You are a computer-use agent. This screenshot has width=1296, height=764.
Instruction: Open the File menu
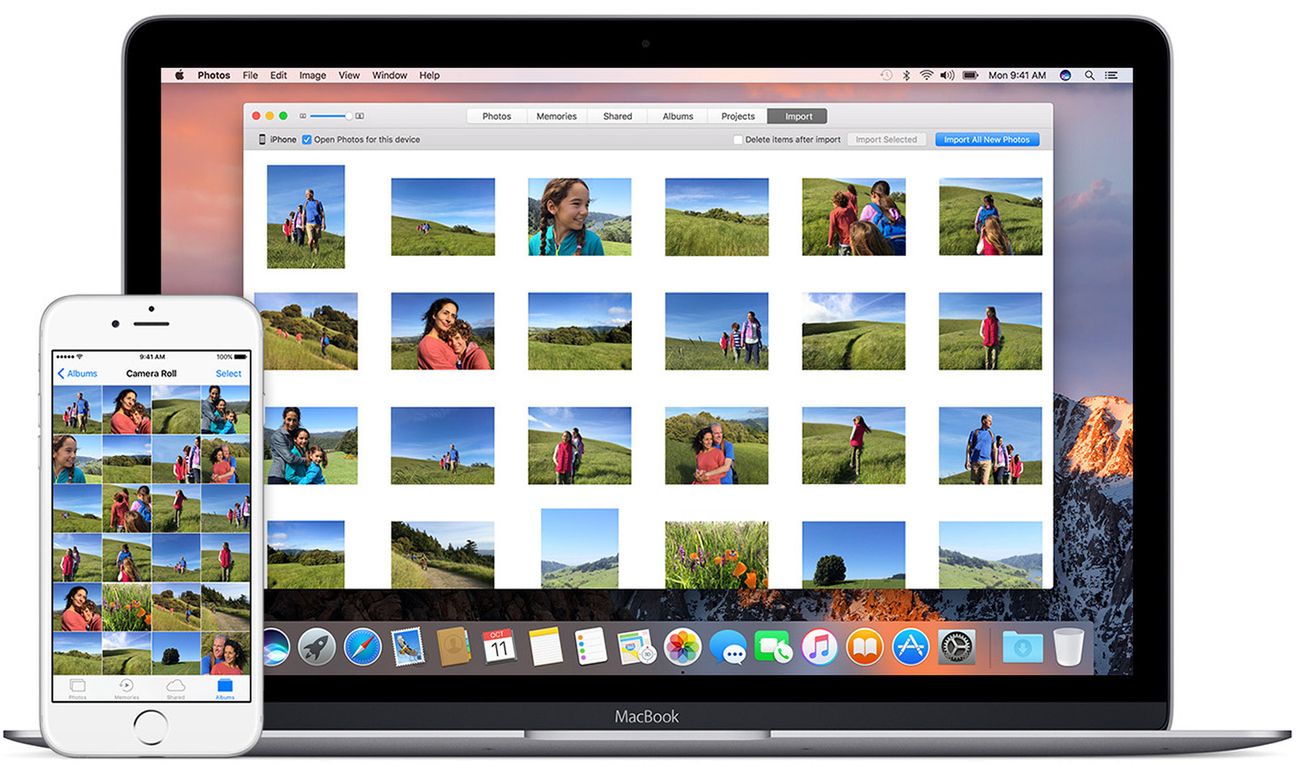(250, 75)
